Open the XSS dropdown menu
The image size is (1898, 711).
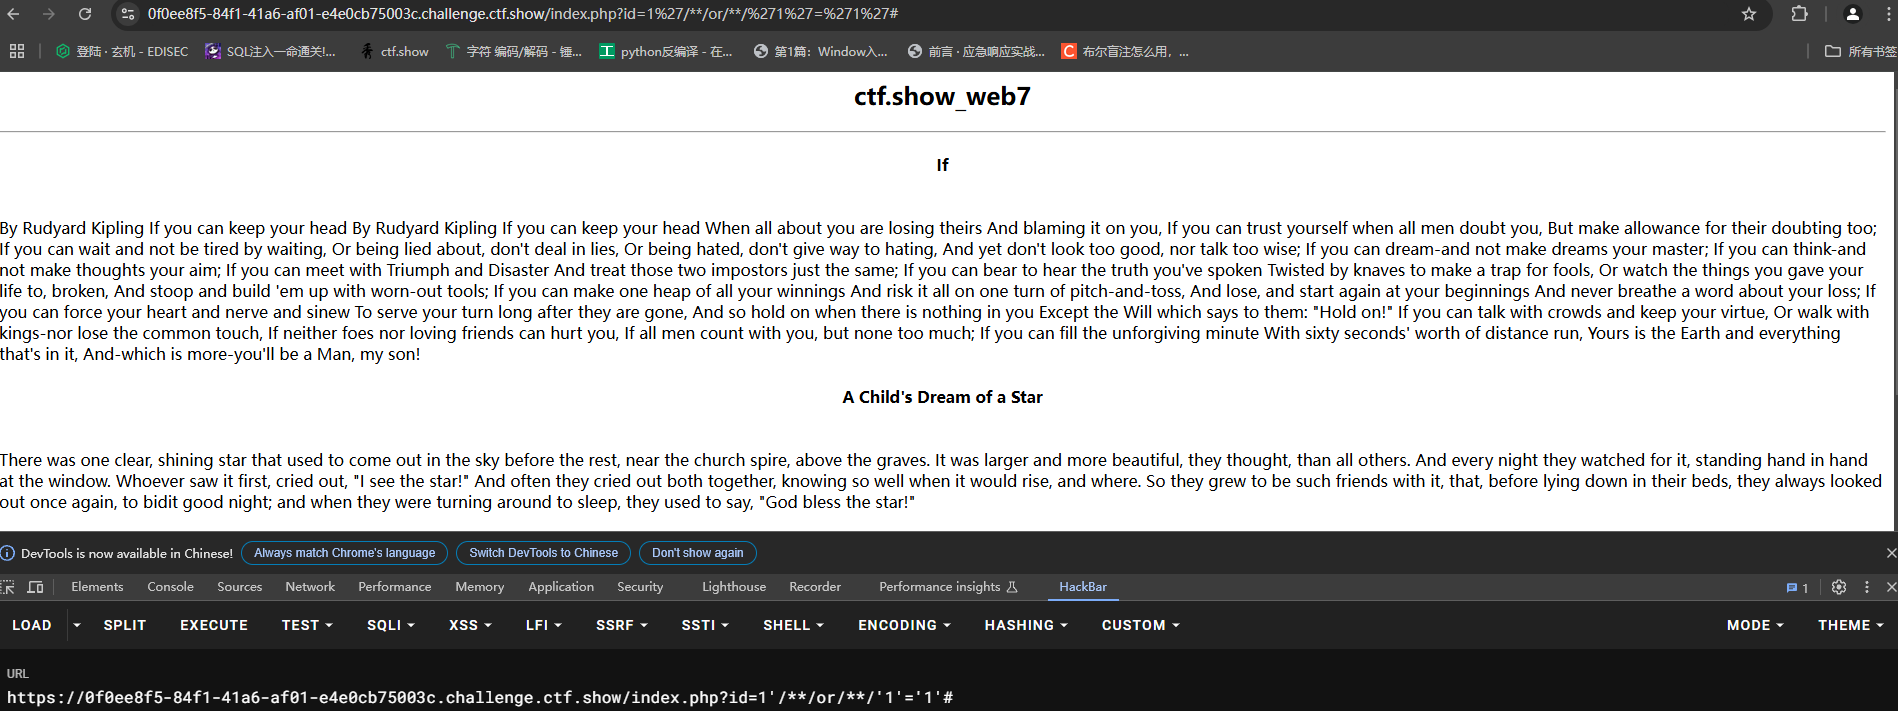click(x=470, y=625)
